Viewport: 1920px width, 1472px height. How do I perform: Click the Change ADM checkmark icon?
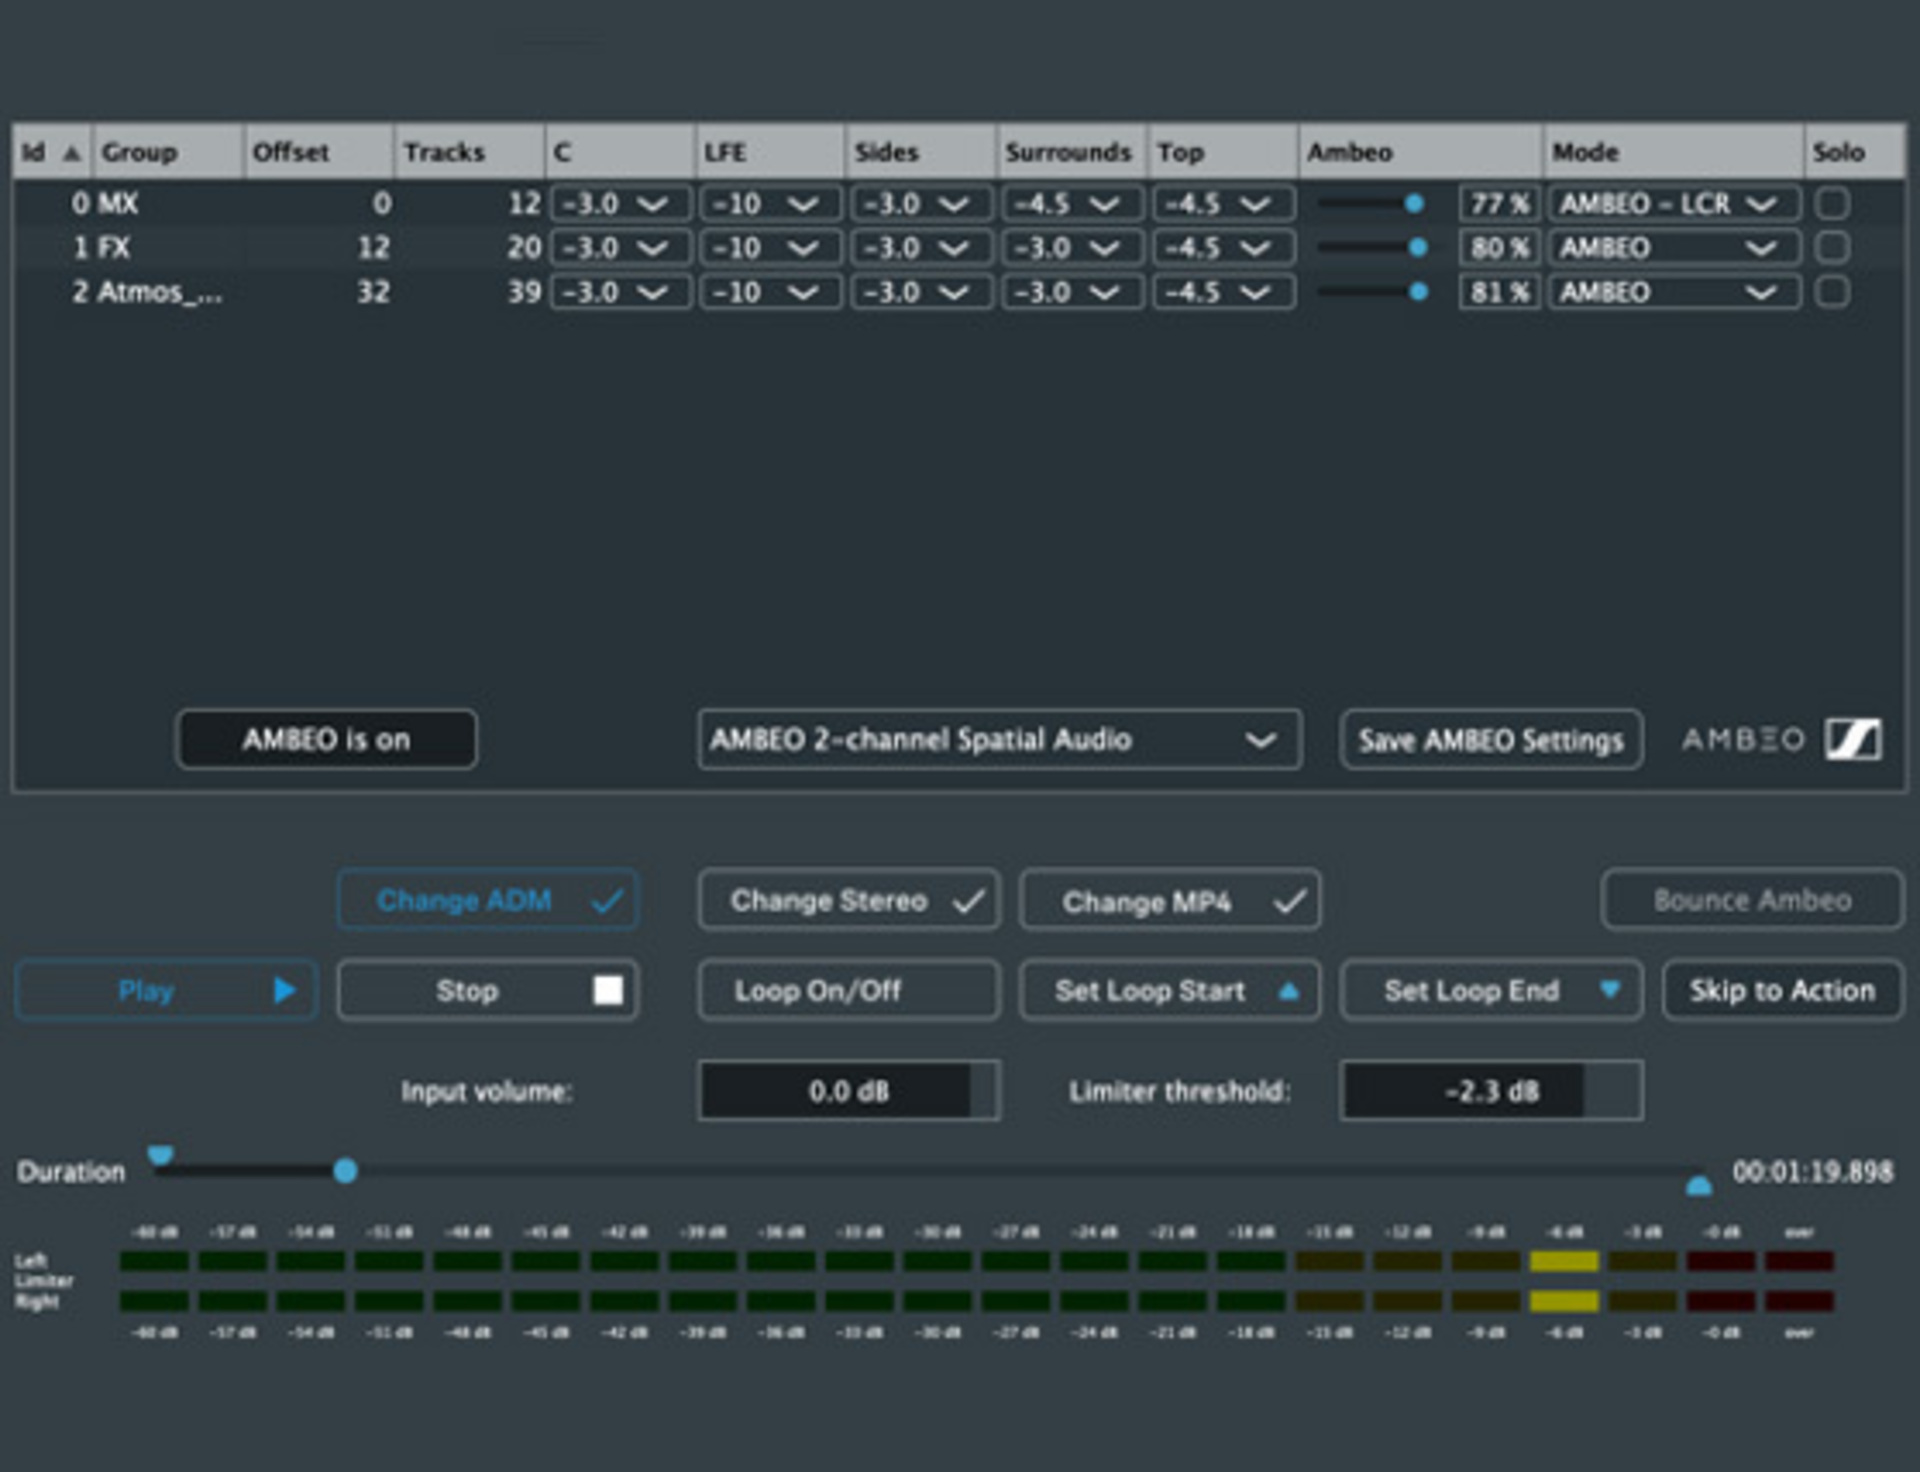[x=607, y=901]
